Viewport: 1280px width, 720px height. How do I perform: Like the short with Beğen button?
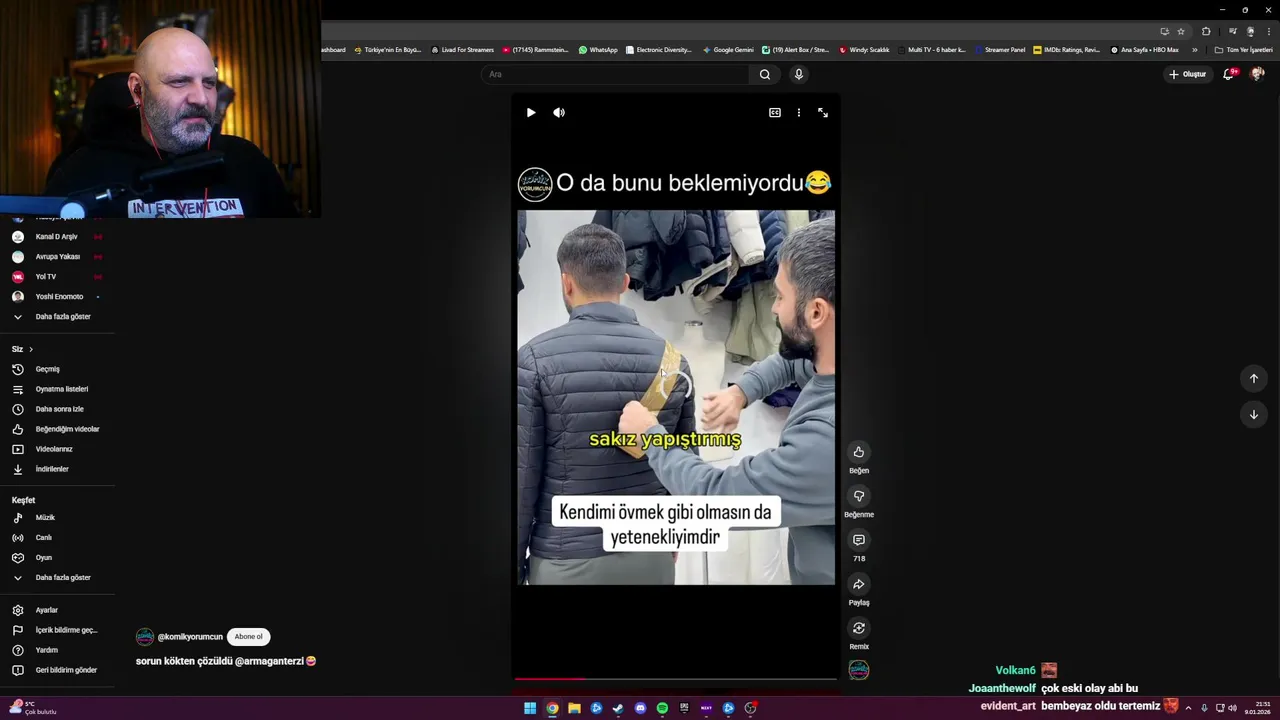tap(859, 452)
